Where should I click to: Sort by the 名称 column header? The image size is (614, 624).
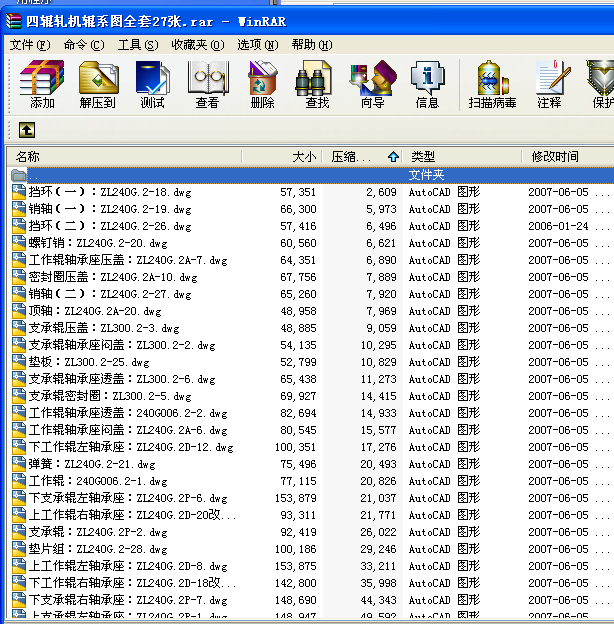coord(124,157)
